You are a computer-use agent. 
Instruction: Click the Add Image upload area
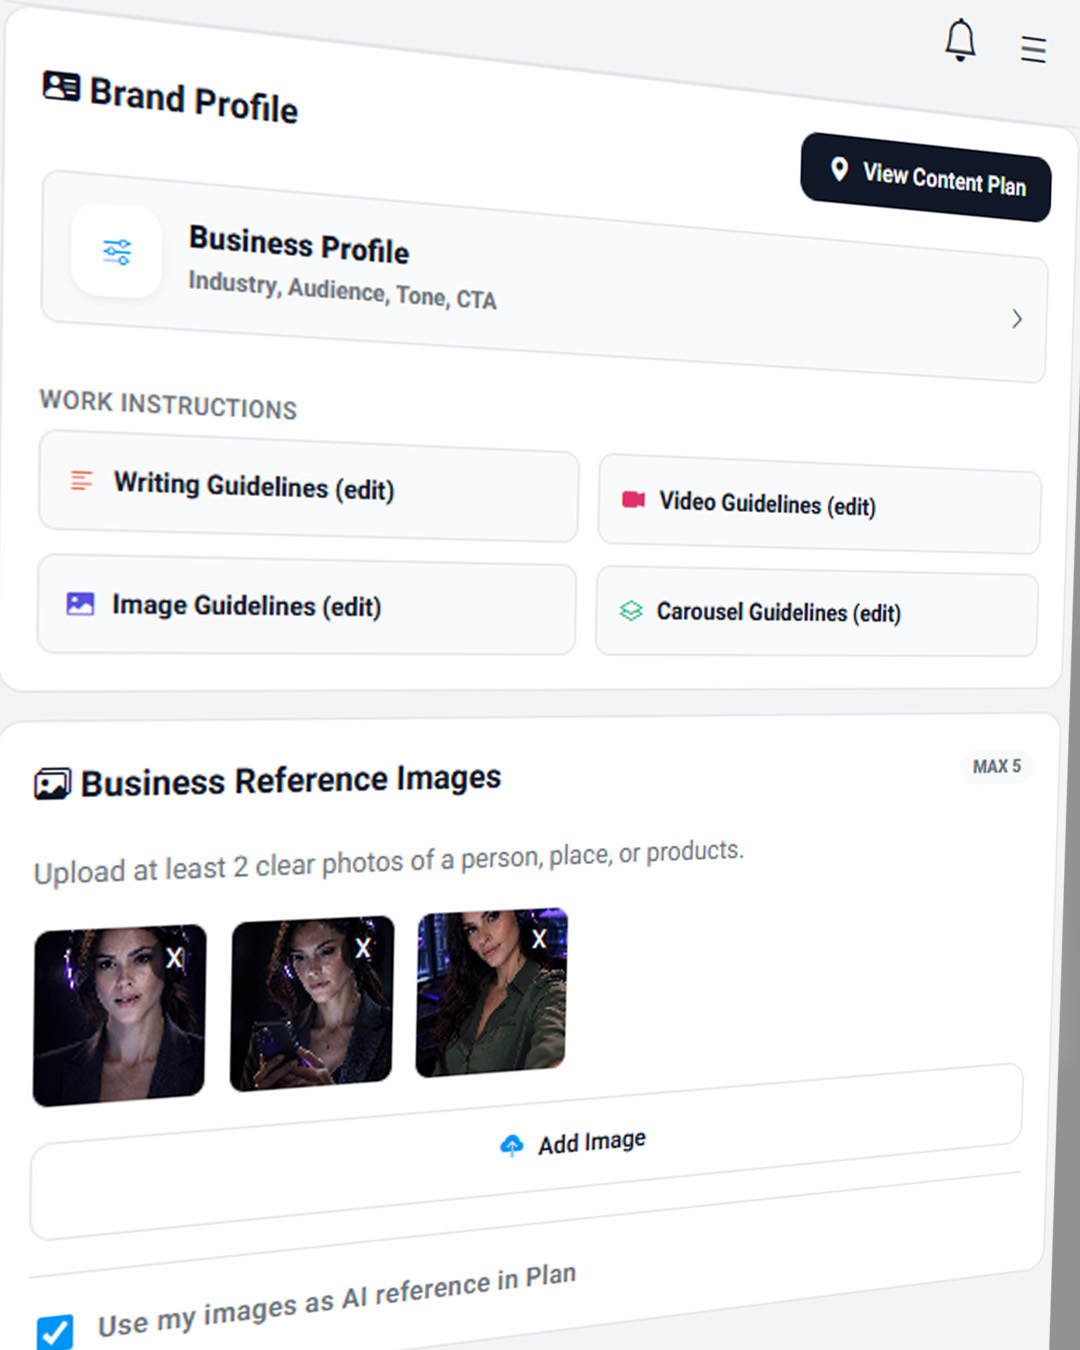pyautogui.click(x=527, y=1150)
